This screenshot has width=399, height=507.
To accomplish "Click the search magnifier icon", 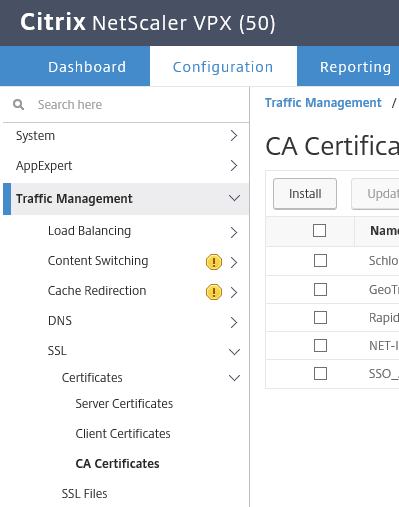I will click(18, 105).
